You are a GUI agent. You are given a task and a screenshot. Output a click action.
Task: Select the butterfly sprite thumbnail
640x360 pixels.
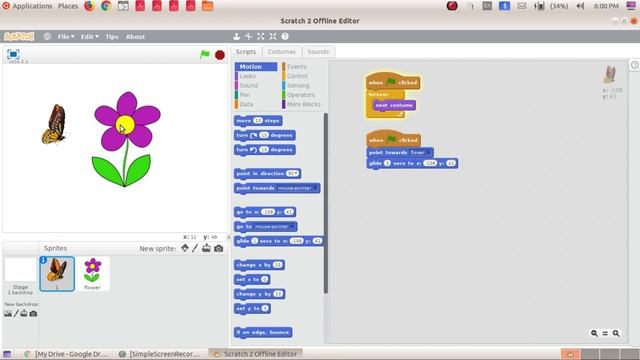click(x=57, y=273)
